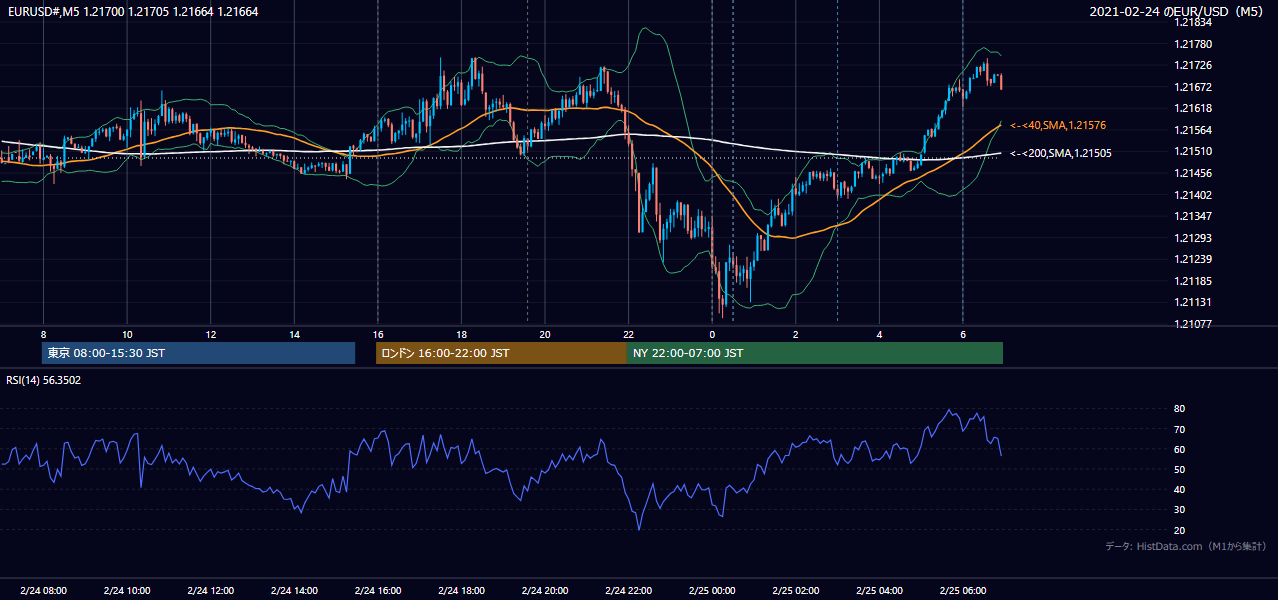Click the EURUSD#,M5 chart title text
The height and width of the screenshot is (600, 1278).
coord(132,12)
